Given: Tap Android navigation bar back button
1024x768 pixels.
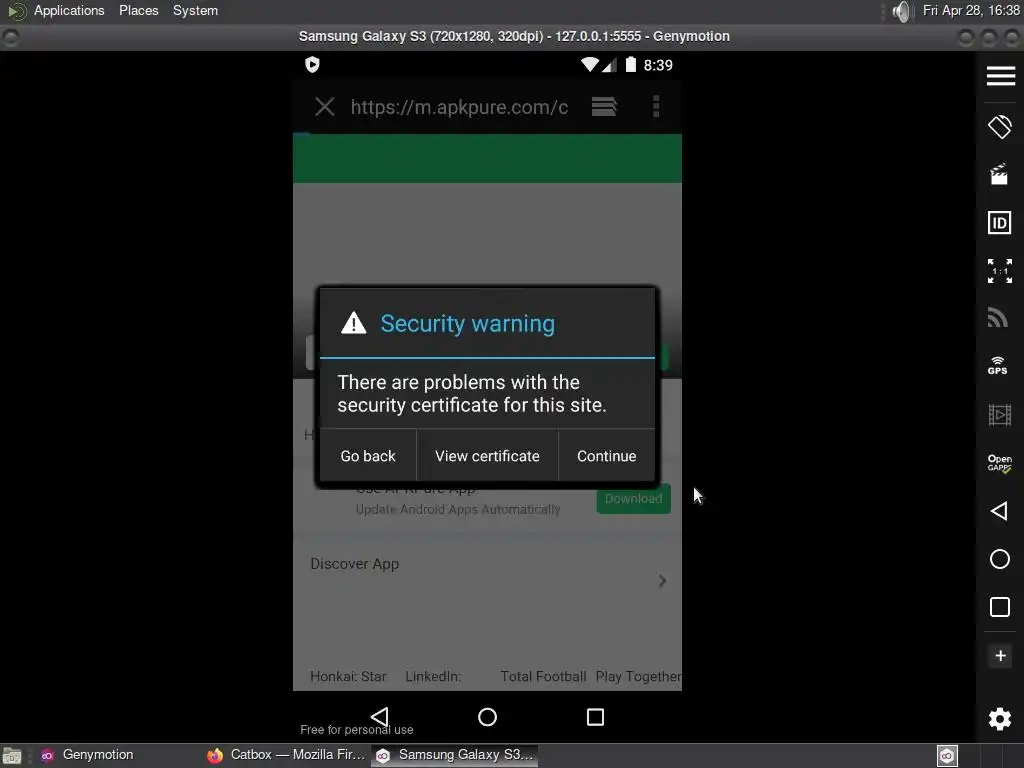Looking at the screenshot, I should pos(379,716).
